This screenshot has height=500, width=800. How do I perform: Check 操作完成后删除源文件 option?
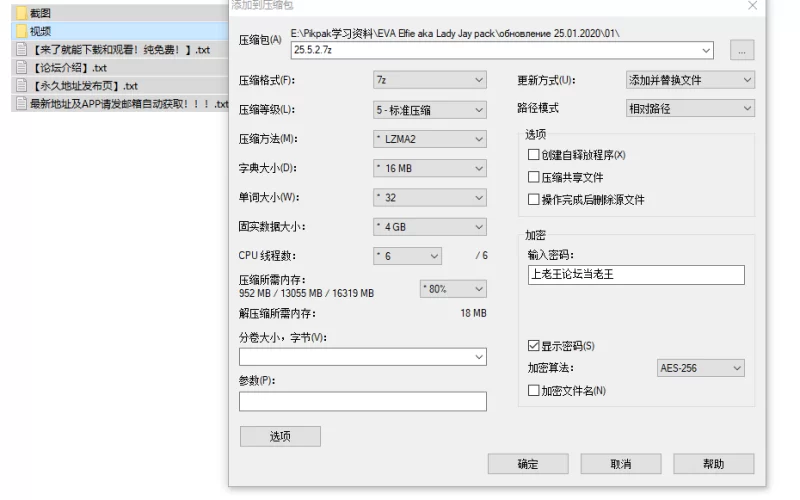(x=534, y=199)
